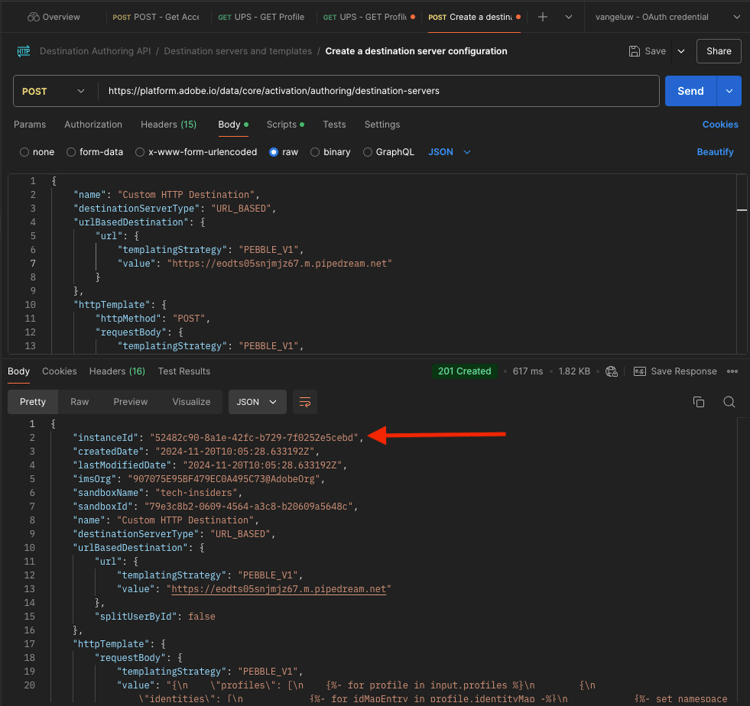
Task: Select the Create a destination tab
Action: click(474, 17)
